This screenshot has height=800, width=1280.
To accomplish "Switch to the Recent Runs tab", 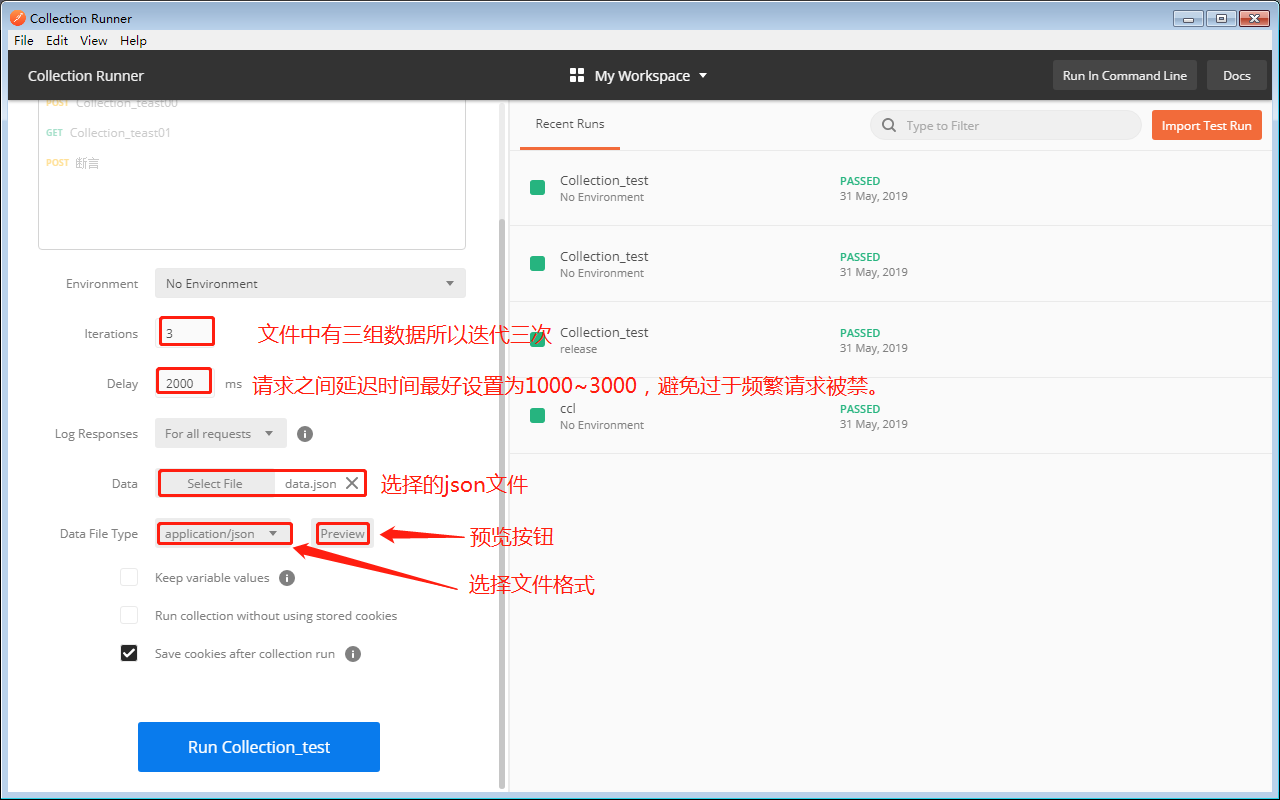I will 570,124.
